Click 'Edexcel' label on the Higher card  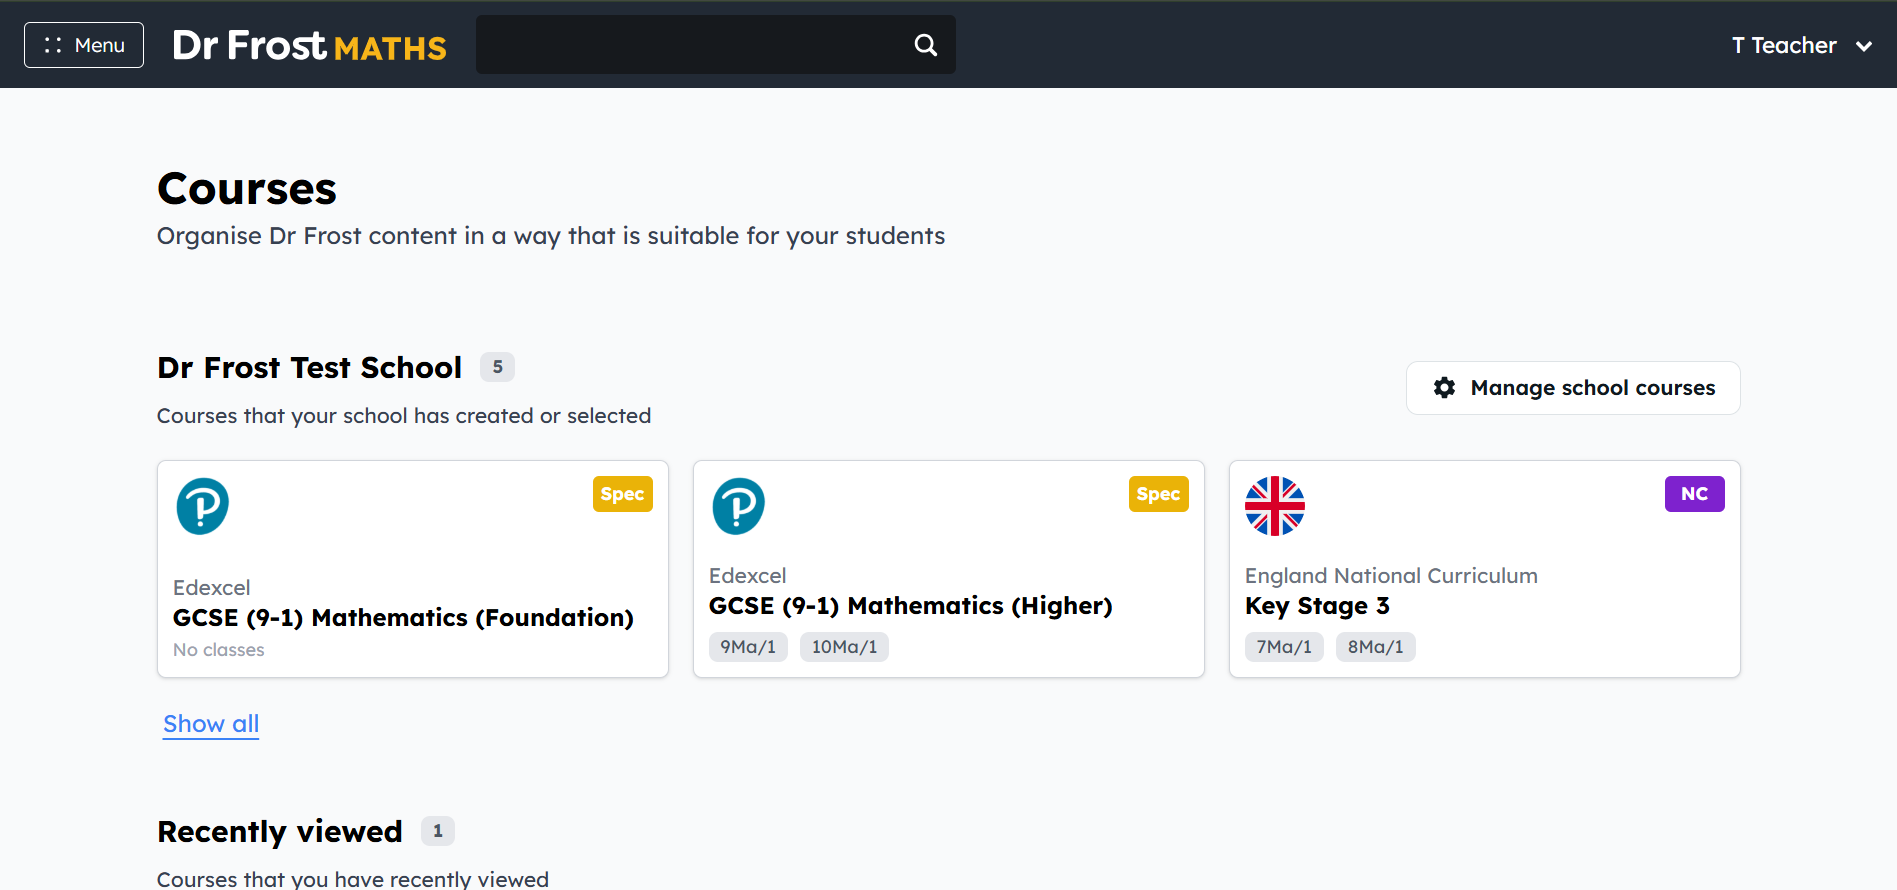tap(748, 576)
